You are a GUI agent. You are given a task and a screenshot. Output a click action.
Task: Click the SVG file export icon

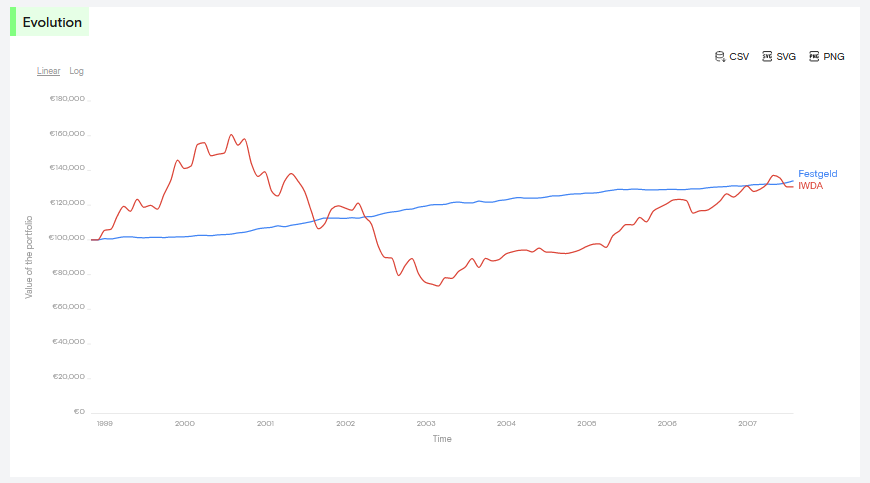coord(767,57)
